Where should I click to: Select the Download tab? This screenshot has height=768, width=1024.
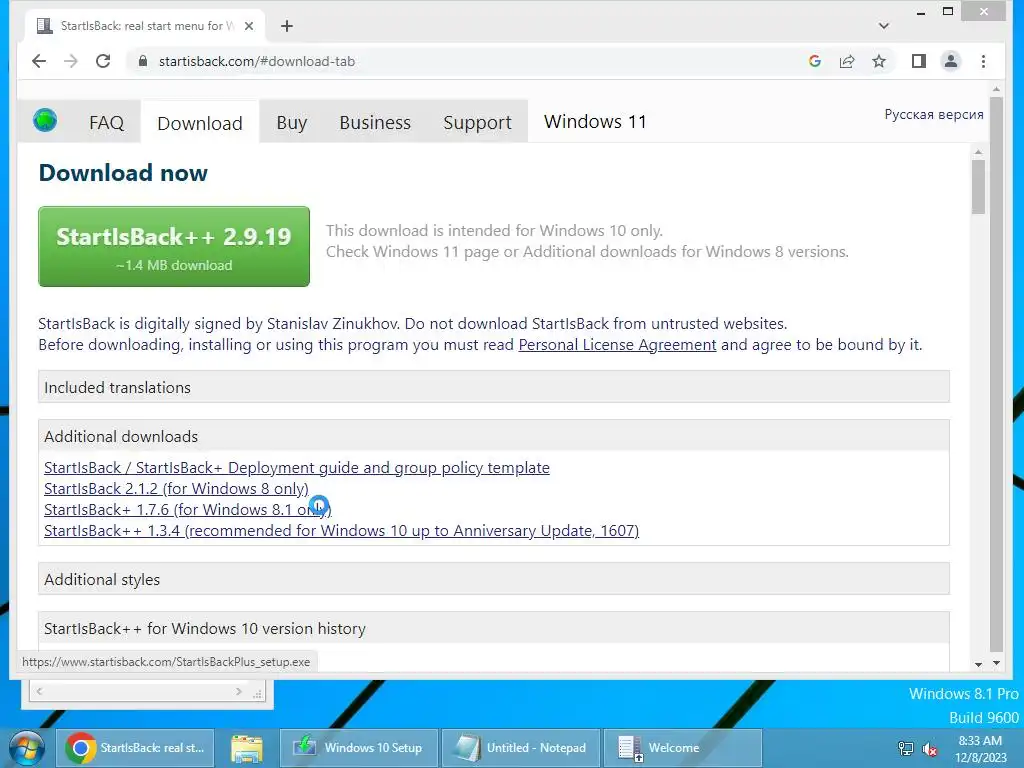tap(200, 123)
